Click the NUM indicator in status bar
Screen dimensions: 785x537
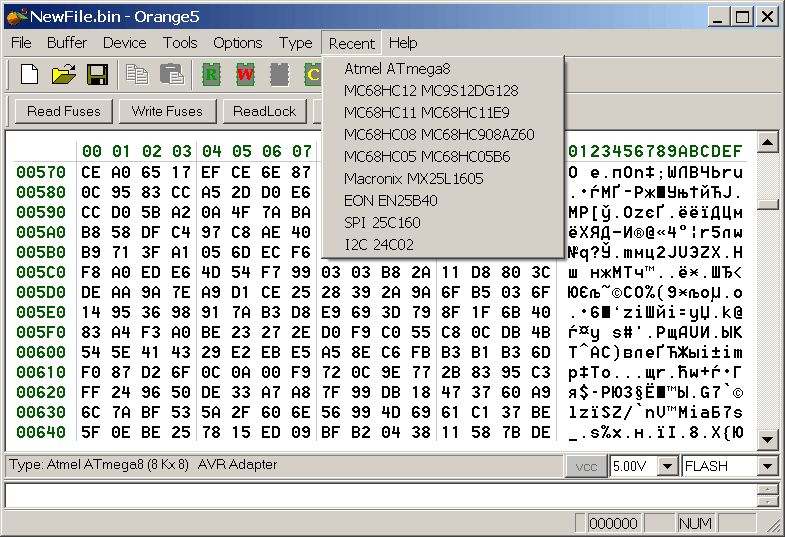695,523
